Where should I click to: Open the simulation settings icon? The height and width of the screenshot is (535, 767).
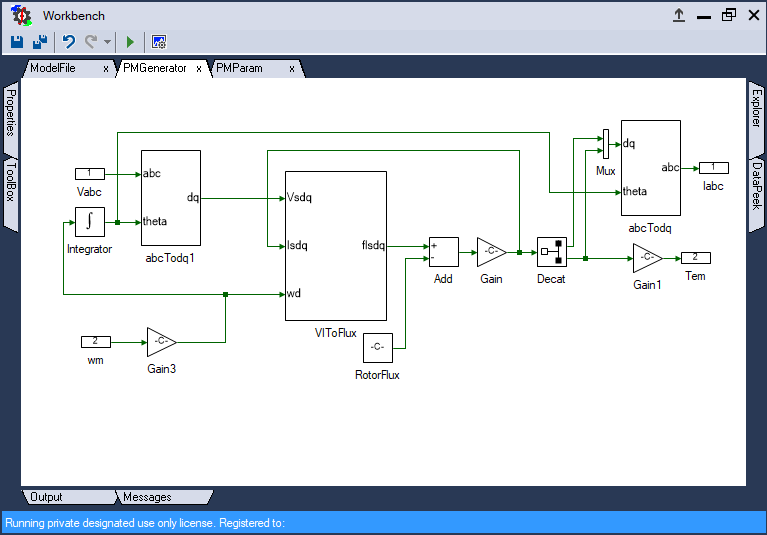point(159,42)
